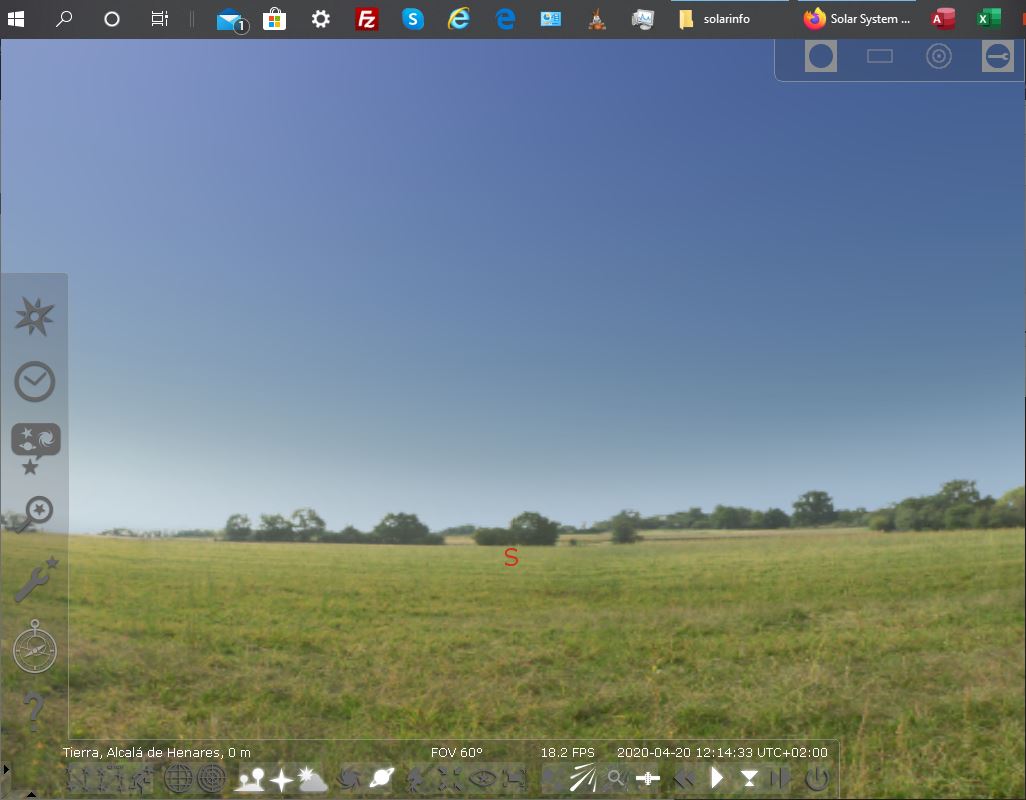The height and width of the screenshot is (800, 1026).
Task: Switch to Solar System Firefox window
Action: tap(857, 19)
